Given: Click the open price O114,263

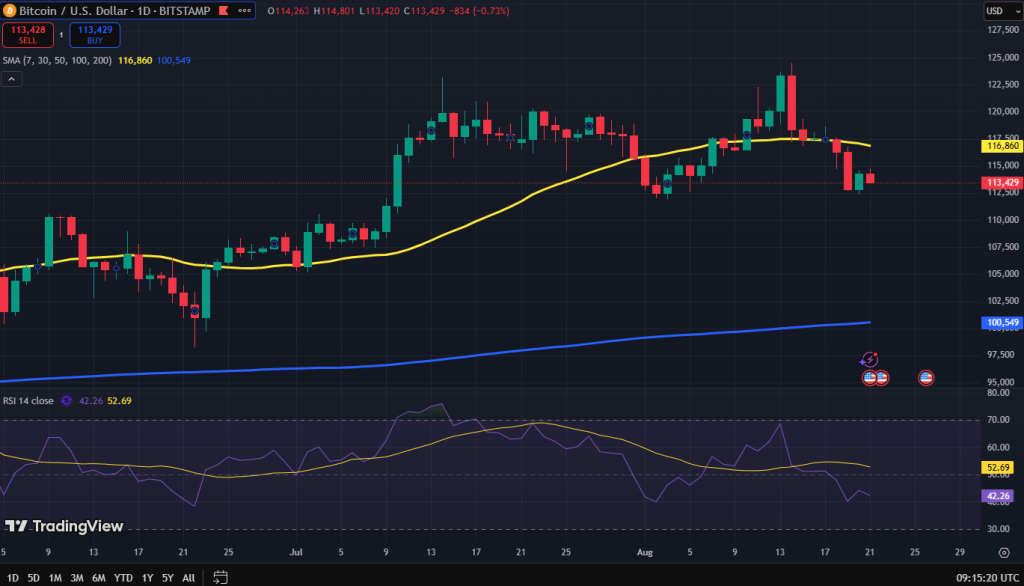Looking at the screenshot, I should pyautogui.click(x=288, y=11).
